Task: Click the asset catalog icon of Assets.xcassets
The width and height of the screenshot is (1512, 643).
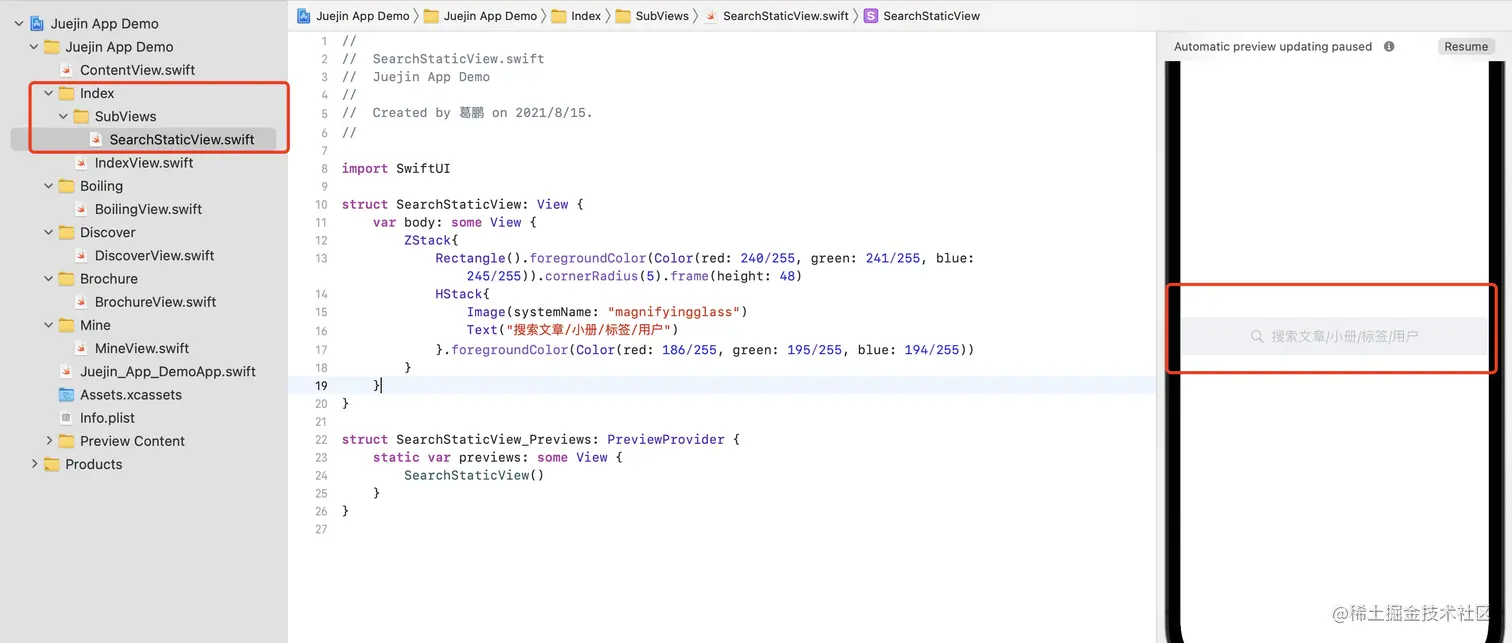Action: 66,395
